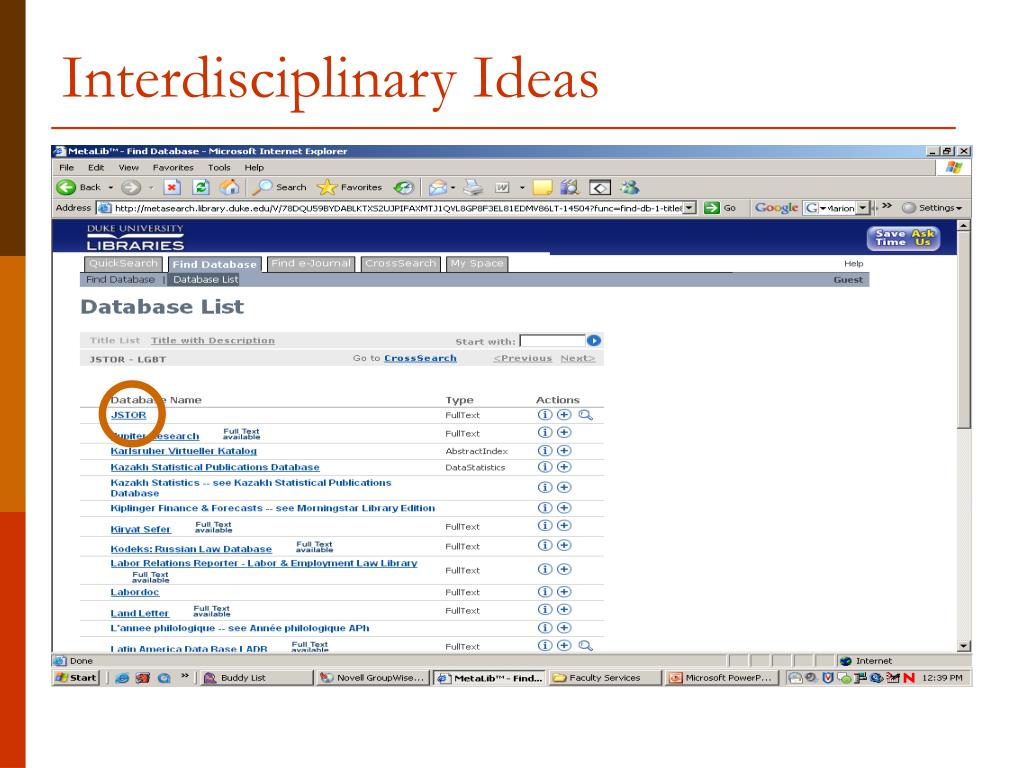Image resolution: width=1024 pixels, height=768 pixels.
Task: Switch to Novell GroupWise taskbar item
Action: (x=372, y=678)
